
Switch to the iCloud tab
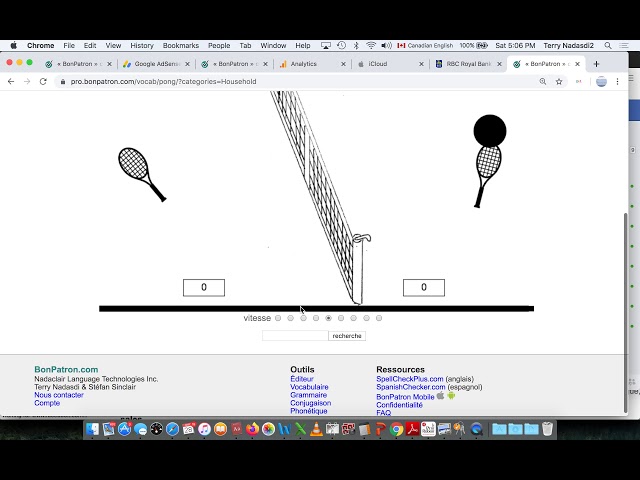coord(390,64)
